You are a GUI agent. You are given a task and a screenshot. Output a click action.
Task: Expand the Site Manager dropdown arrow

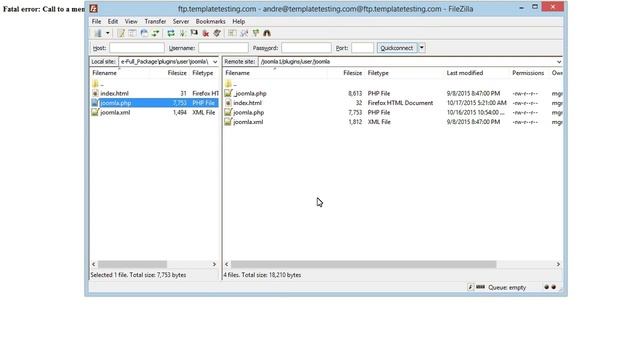tap(108, 33)
